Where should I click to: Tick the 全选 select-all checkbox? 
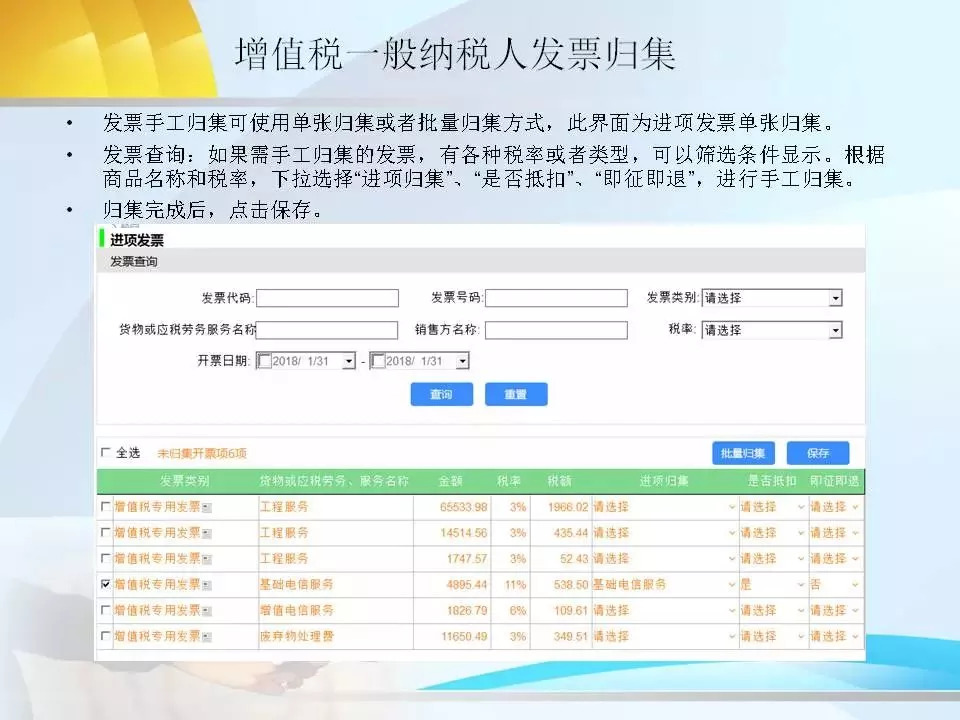tap(105, 452)
